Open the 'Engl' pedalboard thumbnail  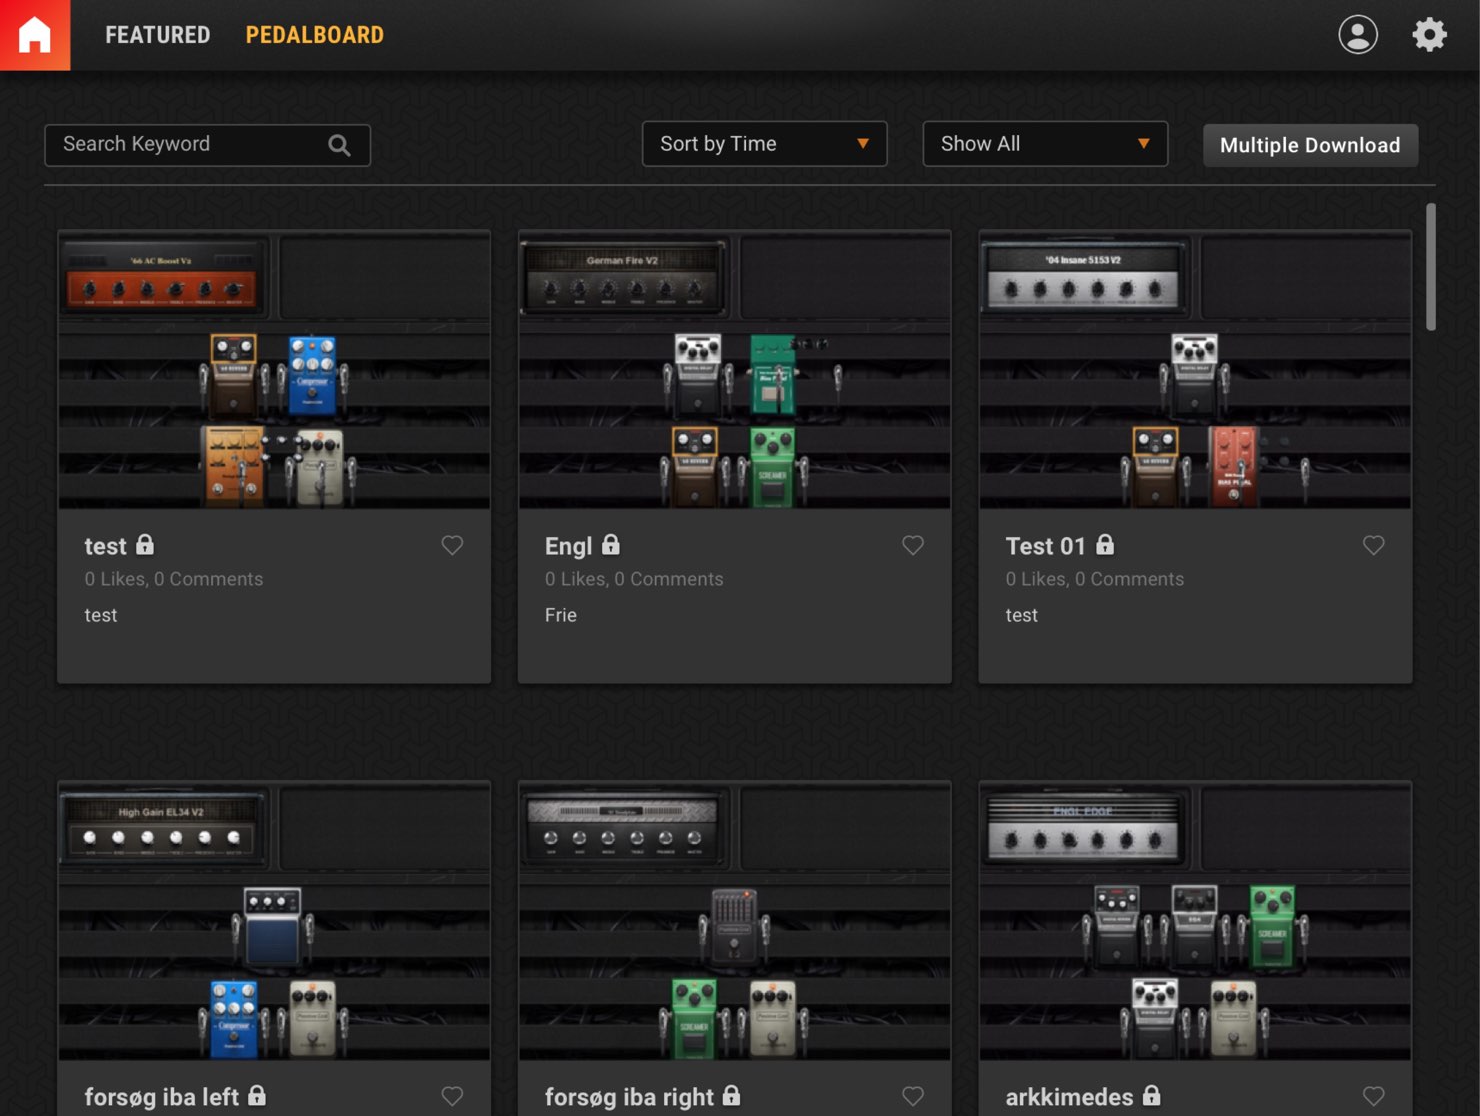point(735,370)
